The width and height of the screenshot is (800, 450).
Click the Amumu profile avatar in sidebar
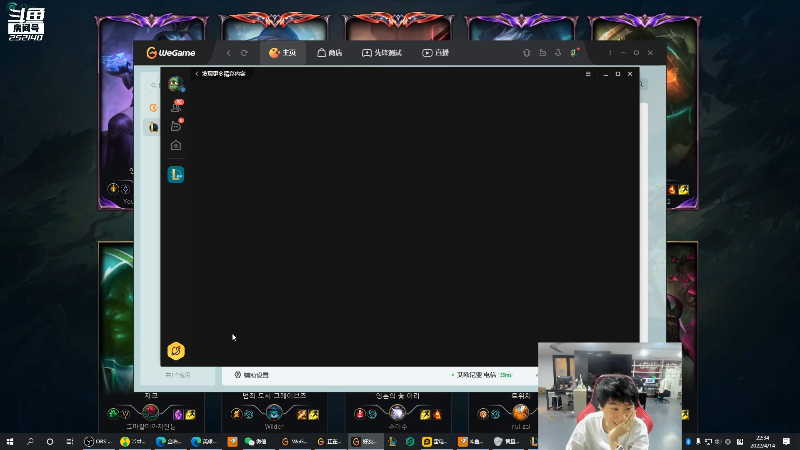(x=176, y=83)
